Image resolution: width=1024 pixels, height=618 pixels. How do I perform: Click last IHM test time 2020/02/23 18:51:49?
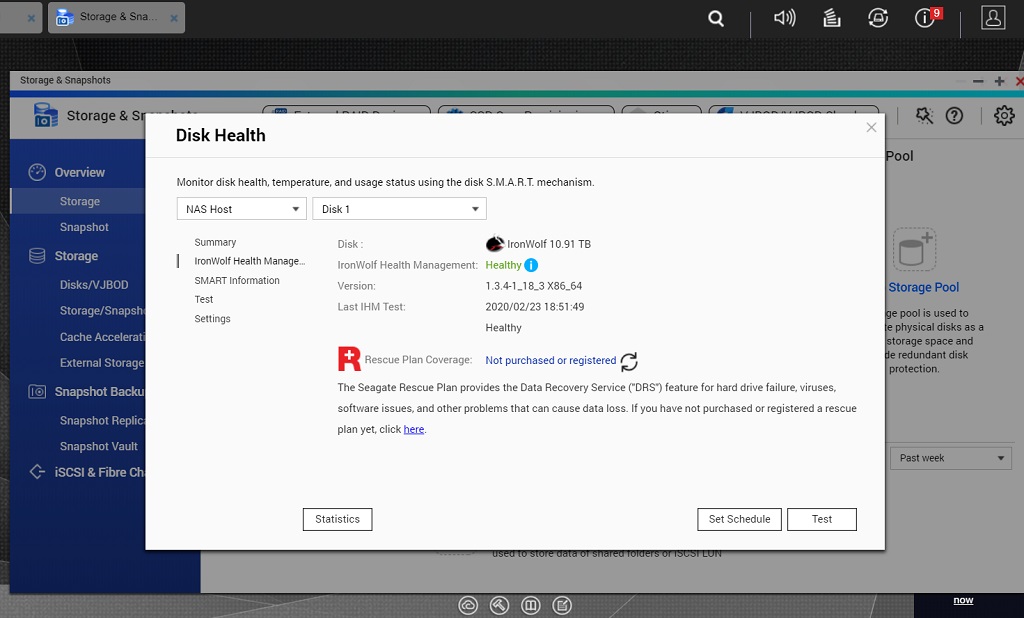535,307
